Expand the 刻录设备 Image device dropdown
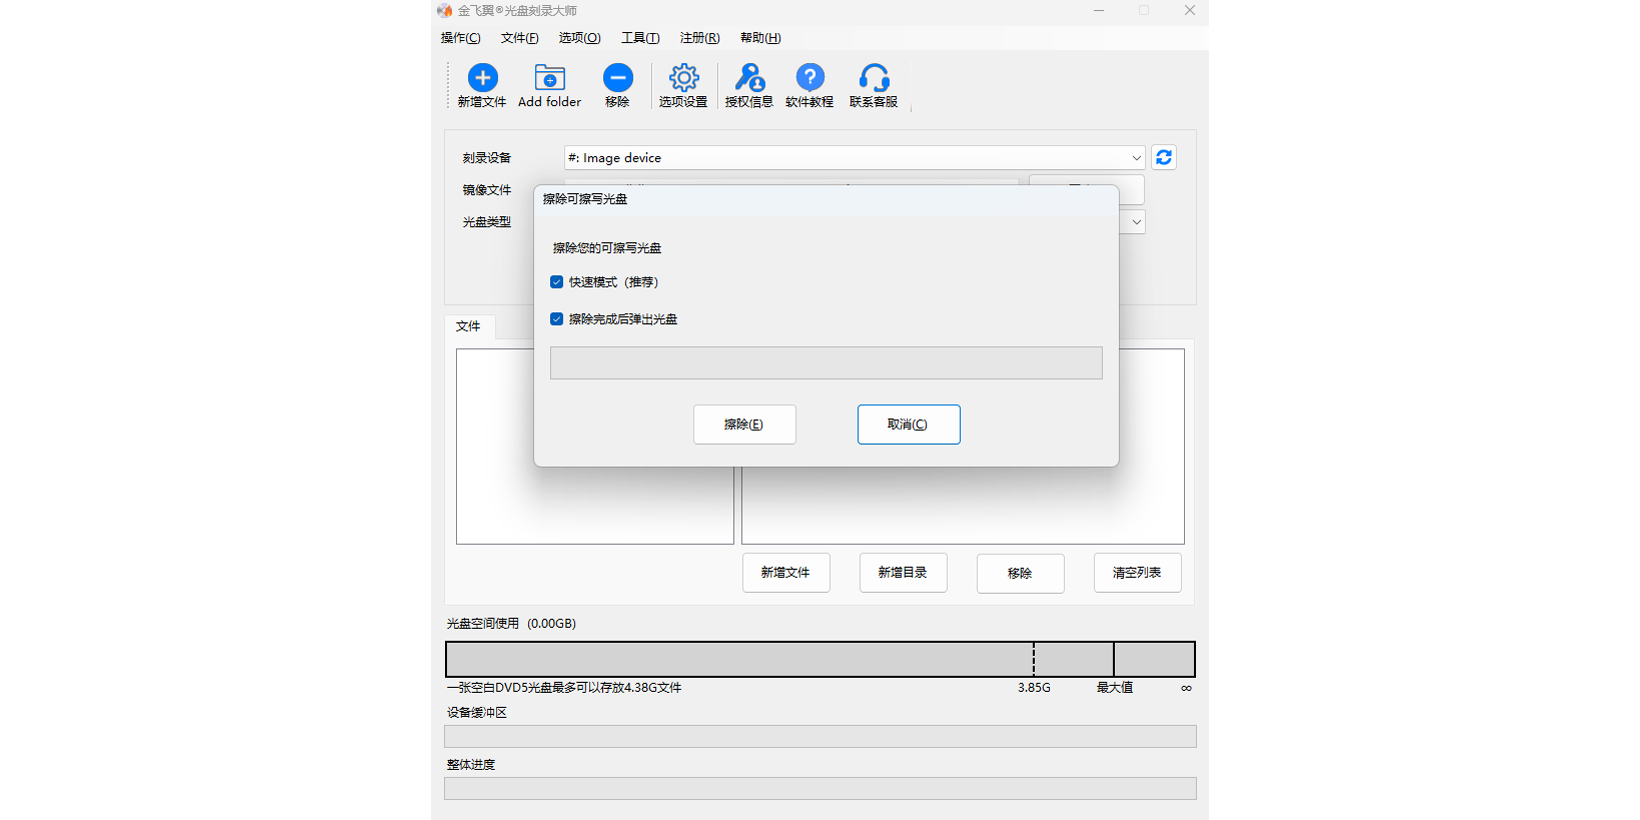This screenshot has height=820, width=1640. tap(1136, 158)
